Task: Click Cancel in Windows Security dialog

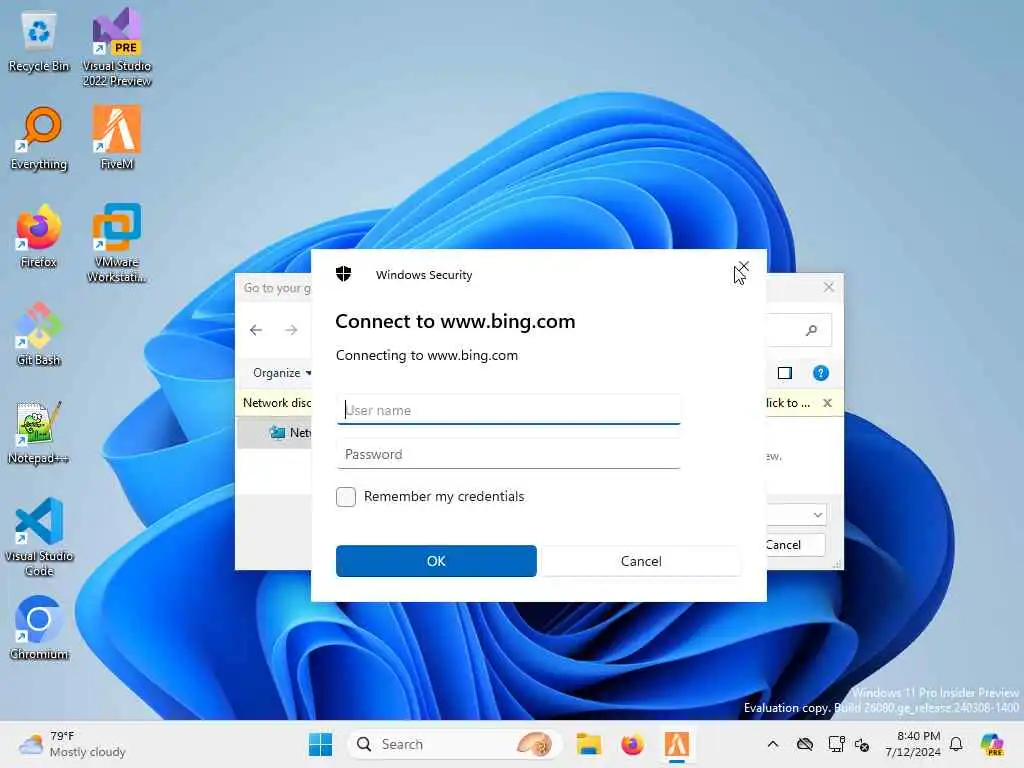Action: coord(641,561)
